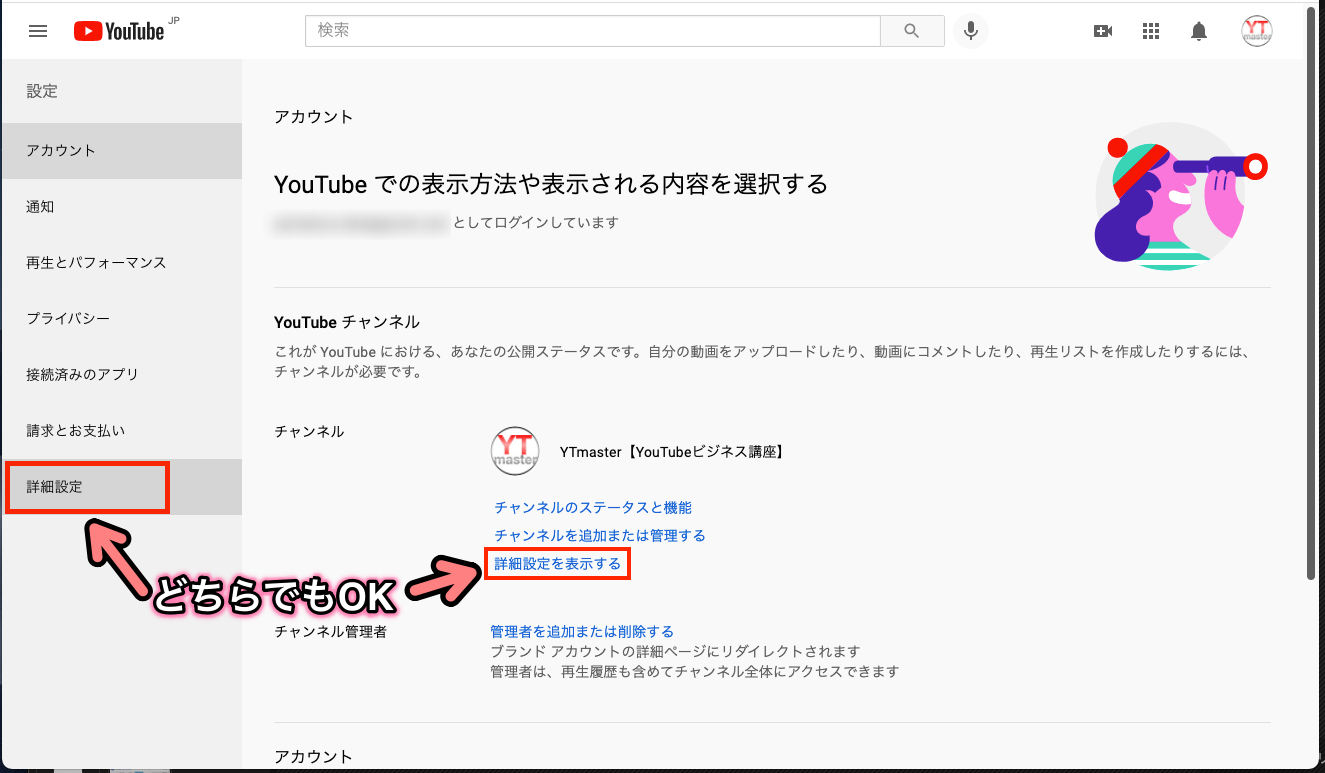Click the search magnifier button

pos(912,31)
